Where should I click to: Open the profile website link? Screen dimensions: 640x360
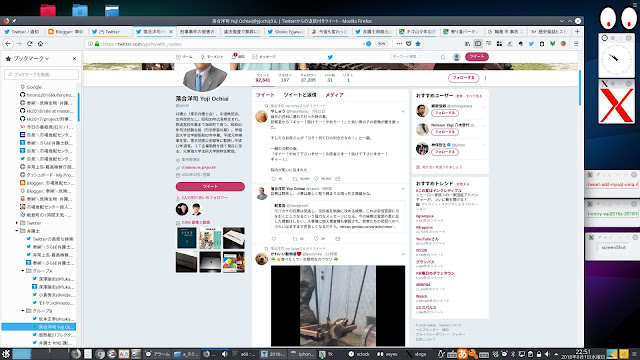[x=199, y=167]
